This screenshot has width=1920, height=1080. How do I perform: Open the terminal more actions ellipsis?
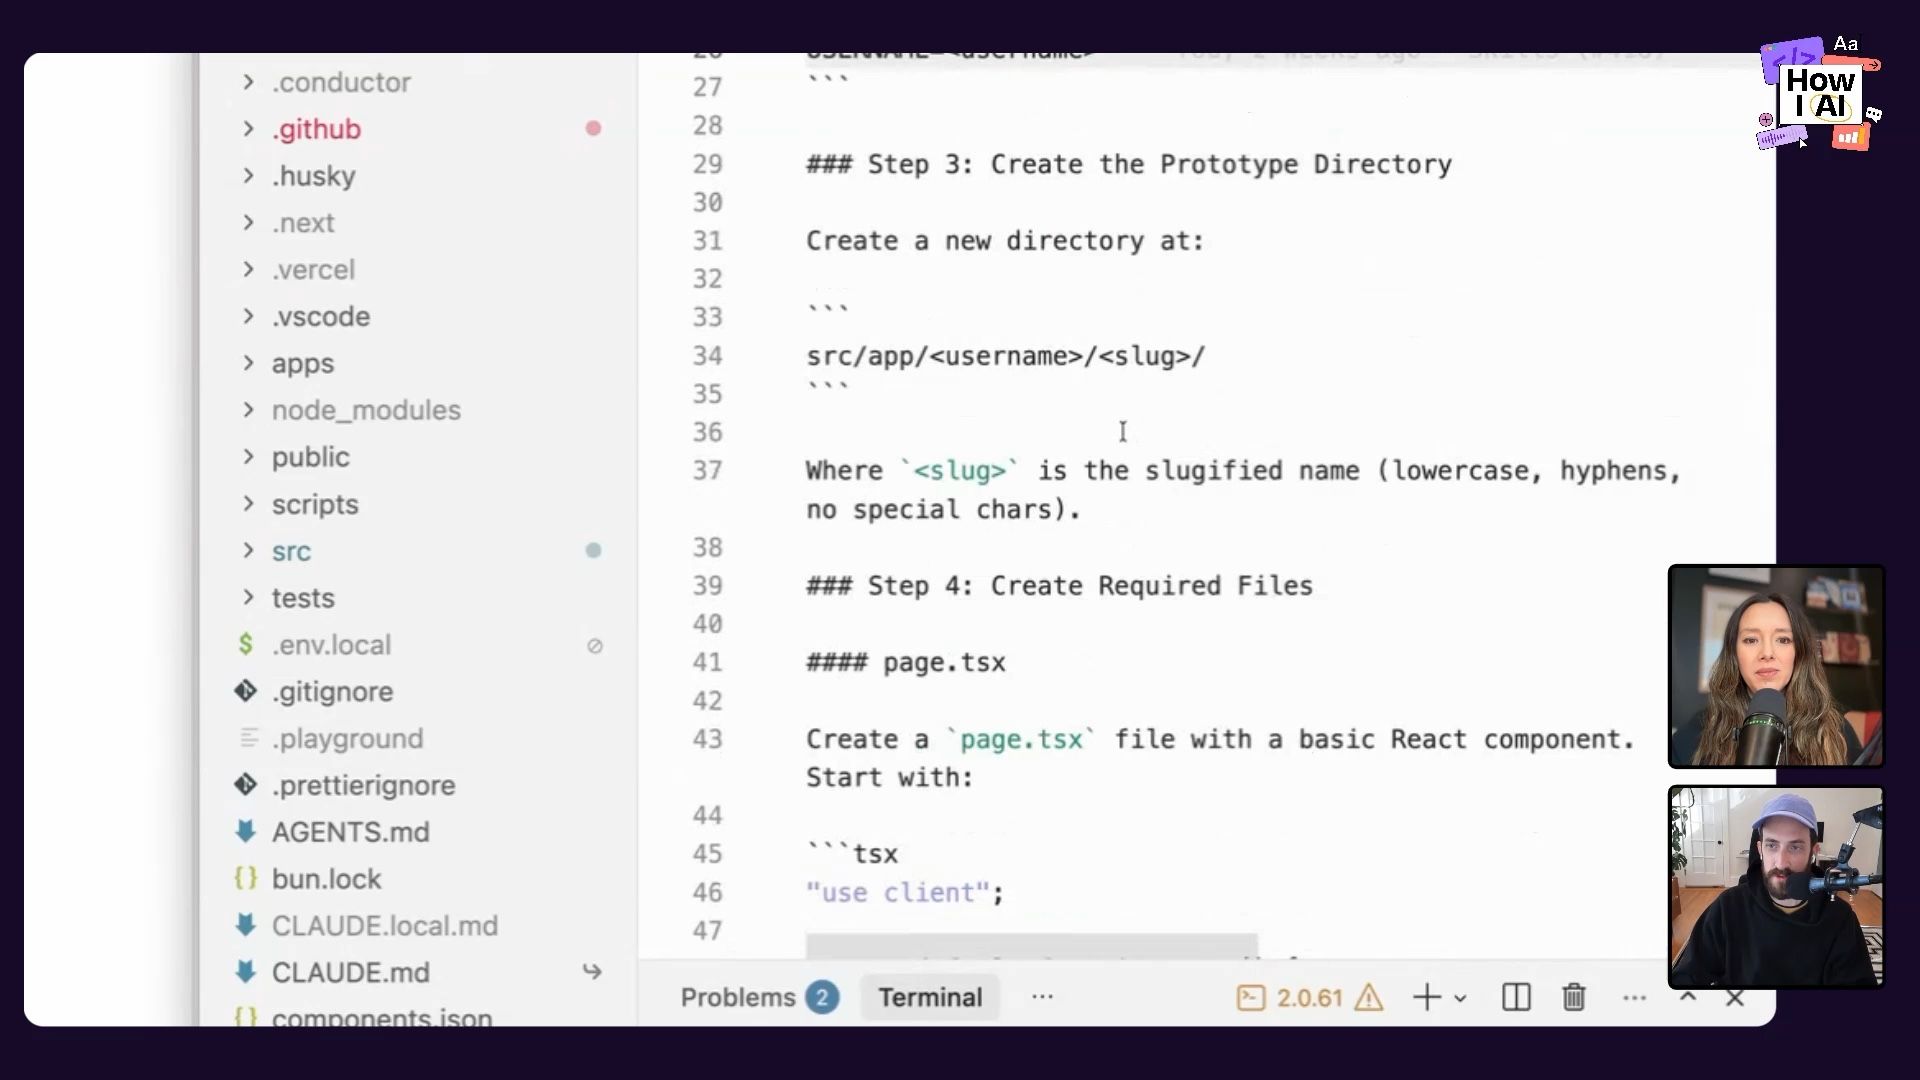click(x=1634, y=997)
